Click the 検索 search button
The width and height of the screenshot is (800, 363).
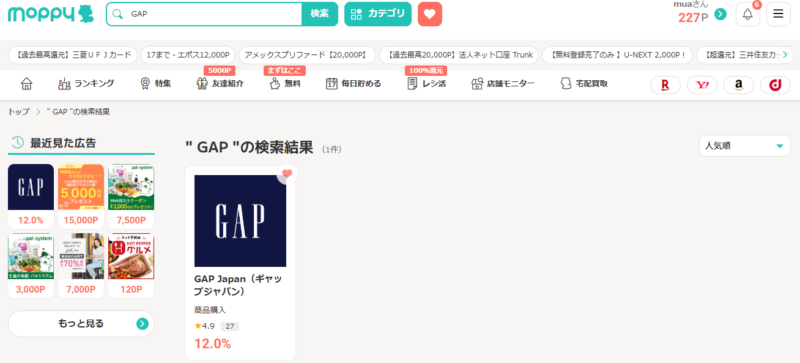320,14
